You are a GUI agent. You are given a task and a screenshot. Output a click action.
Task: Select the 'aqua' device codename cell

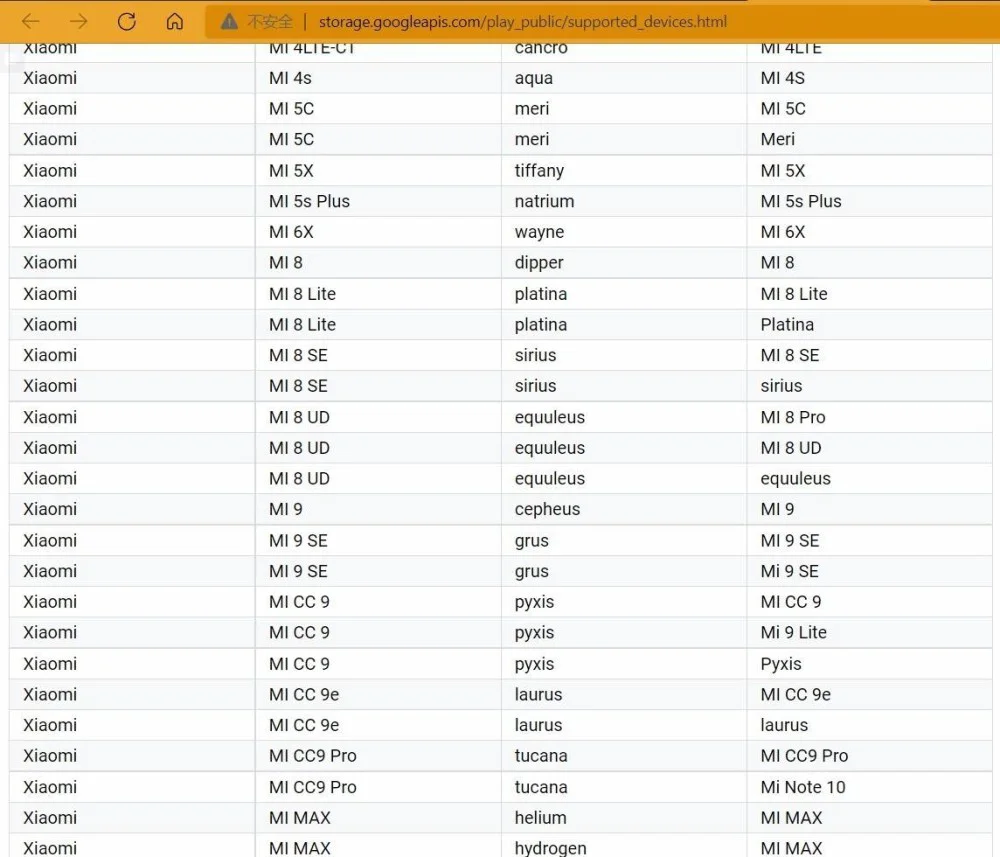coord(624,78)
